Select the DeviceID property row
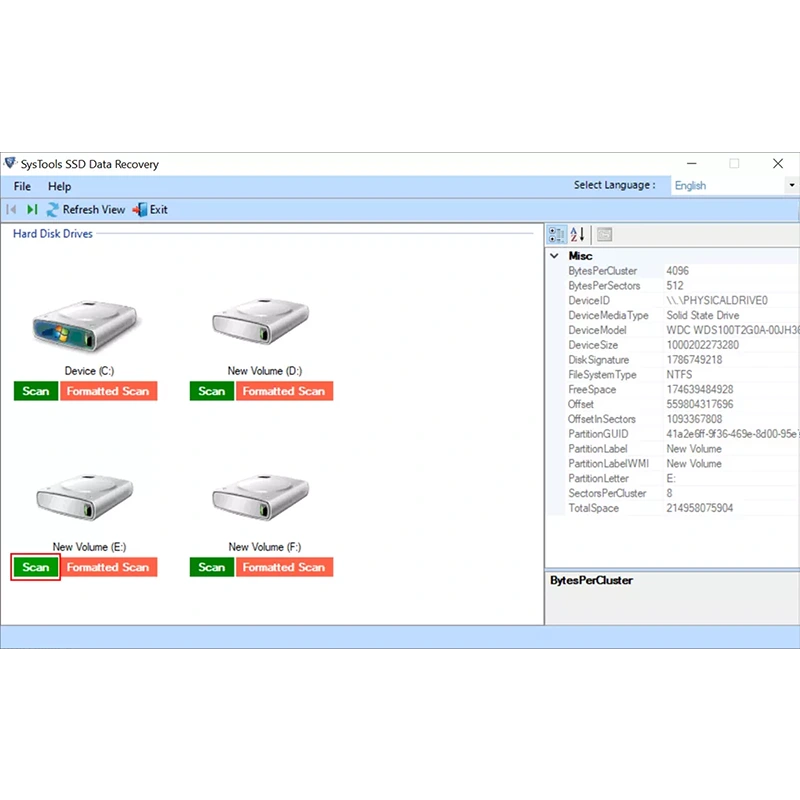 (683, 301)
